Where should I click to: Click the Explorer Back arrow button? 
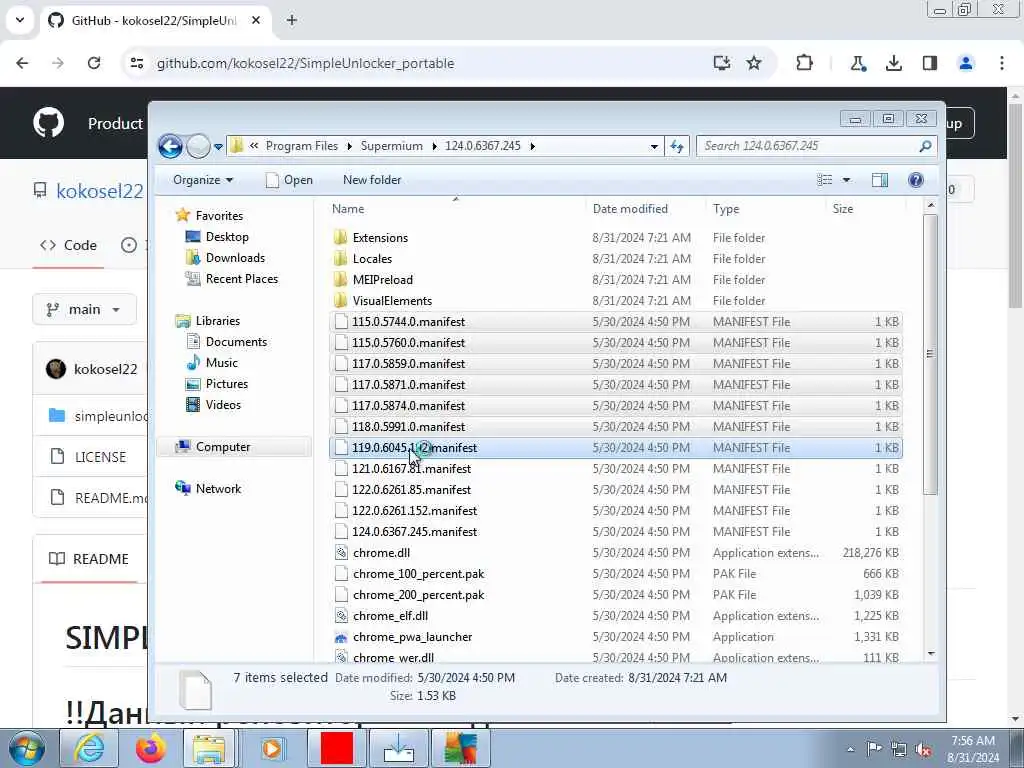pos(170,146)
